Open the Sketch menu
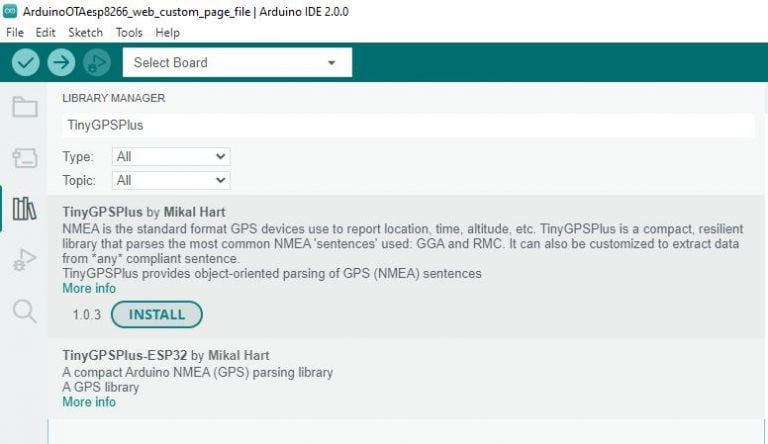Viewport: 768px width, 444px height. (85, 32)
